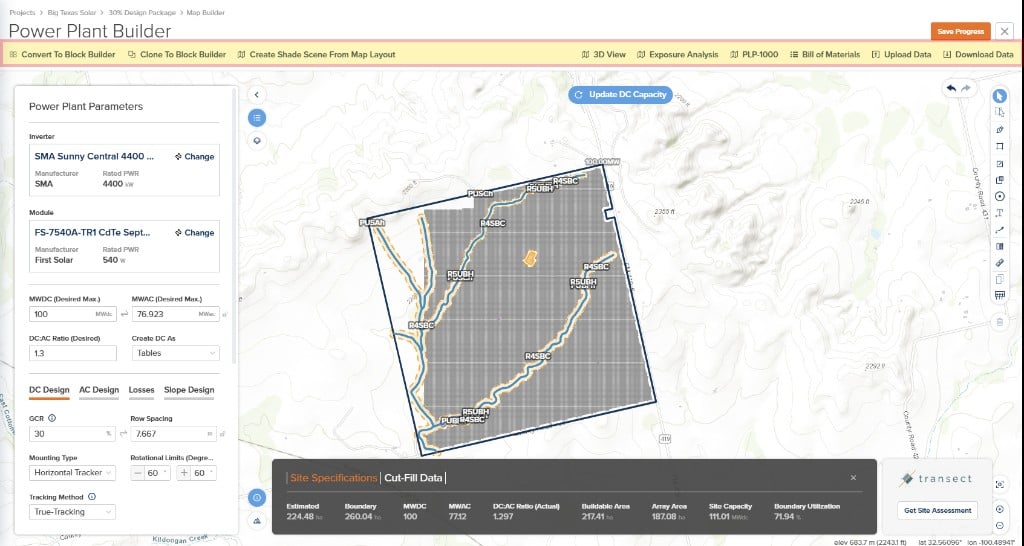Image resolution: width=1024 pixels, height=546 pixels.
Task: Select the line/path drawing tool
Action: (x=999, y=230)
